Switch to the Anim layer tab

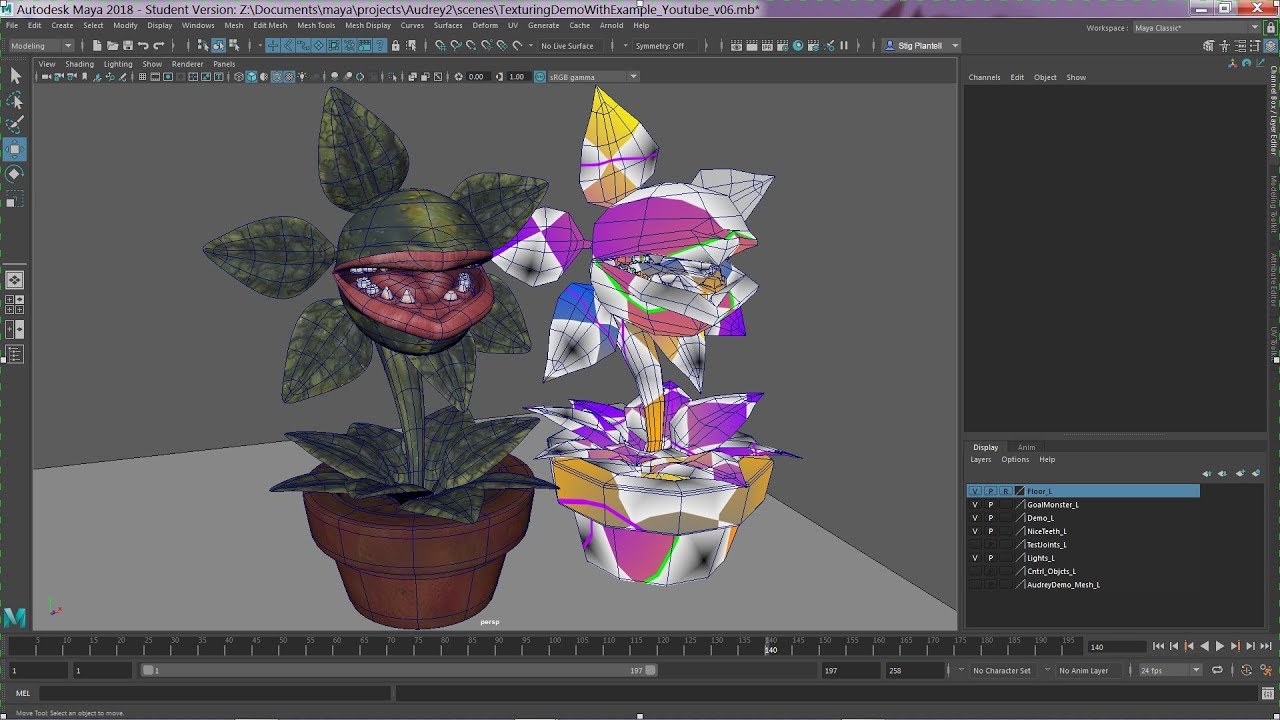point(1026,447)
